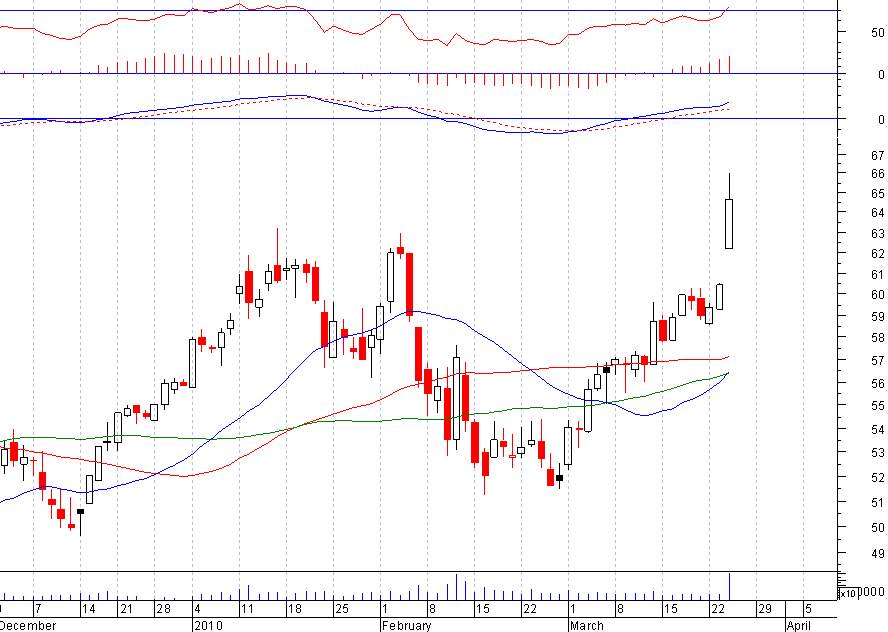The width and height of the screenshot is (888, 632).
Task: Select the 62 price level label
Action: pyautogui.click(x=877, y=254)
